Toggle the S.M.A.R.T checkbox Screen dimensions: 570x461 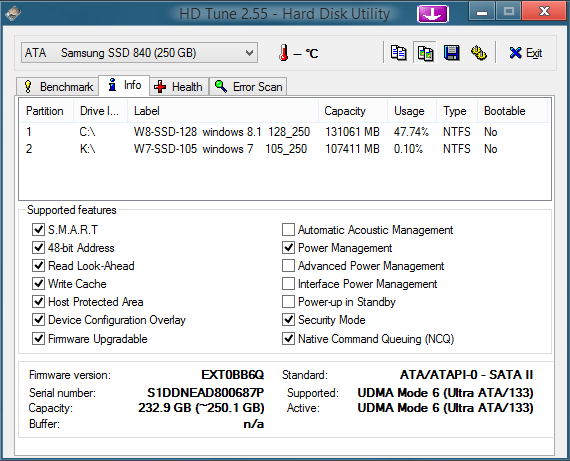[38, 229]
